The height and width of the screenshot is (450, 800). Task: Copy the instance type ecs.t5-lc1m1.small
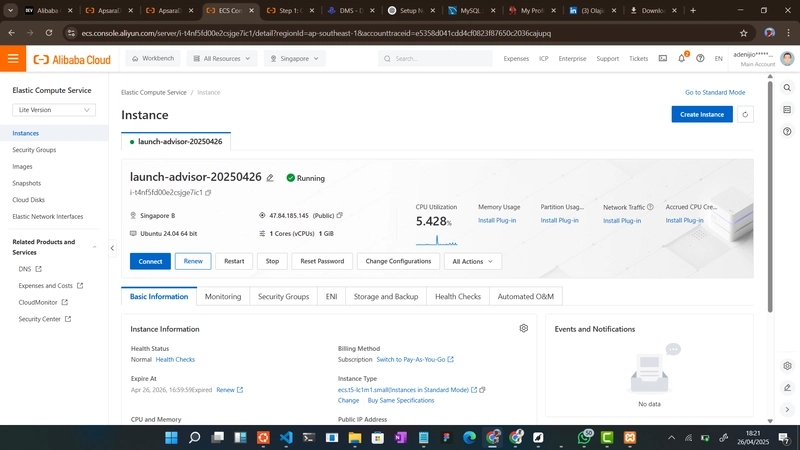[x=482, y=390]
